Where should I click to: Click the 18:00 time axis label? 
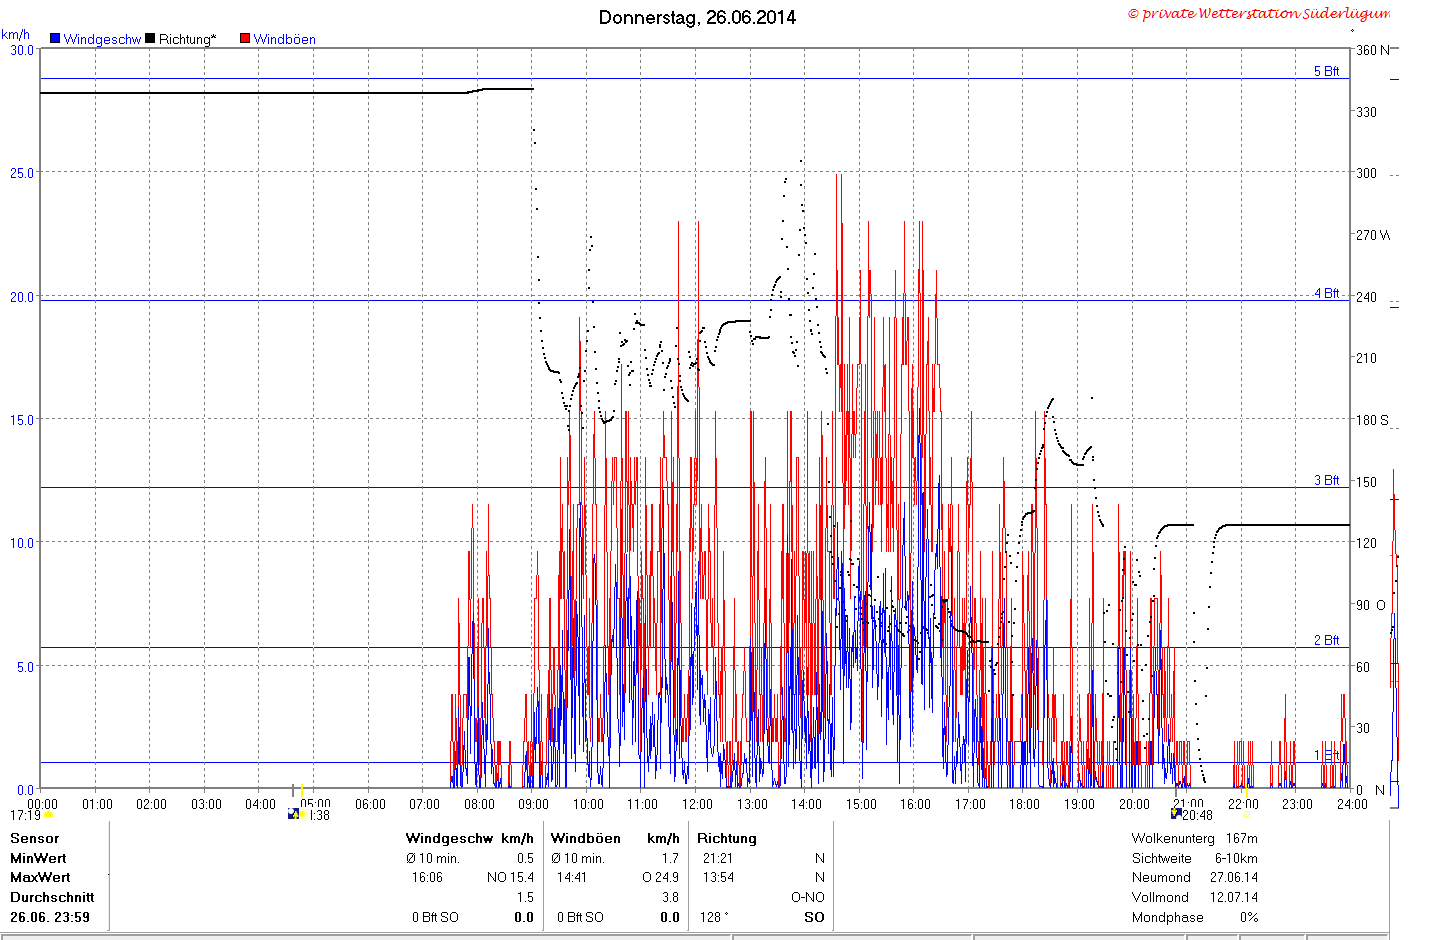1024,804
